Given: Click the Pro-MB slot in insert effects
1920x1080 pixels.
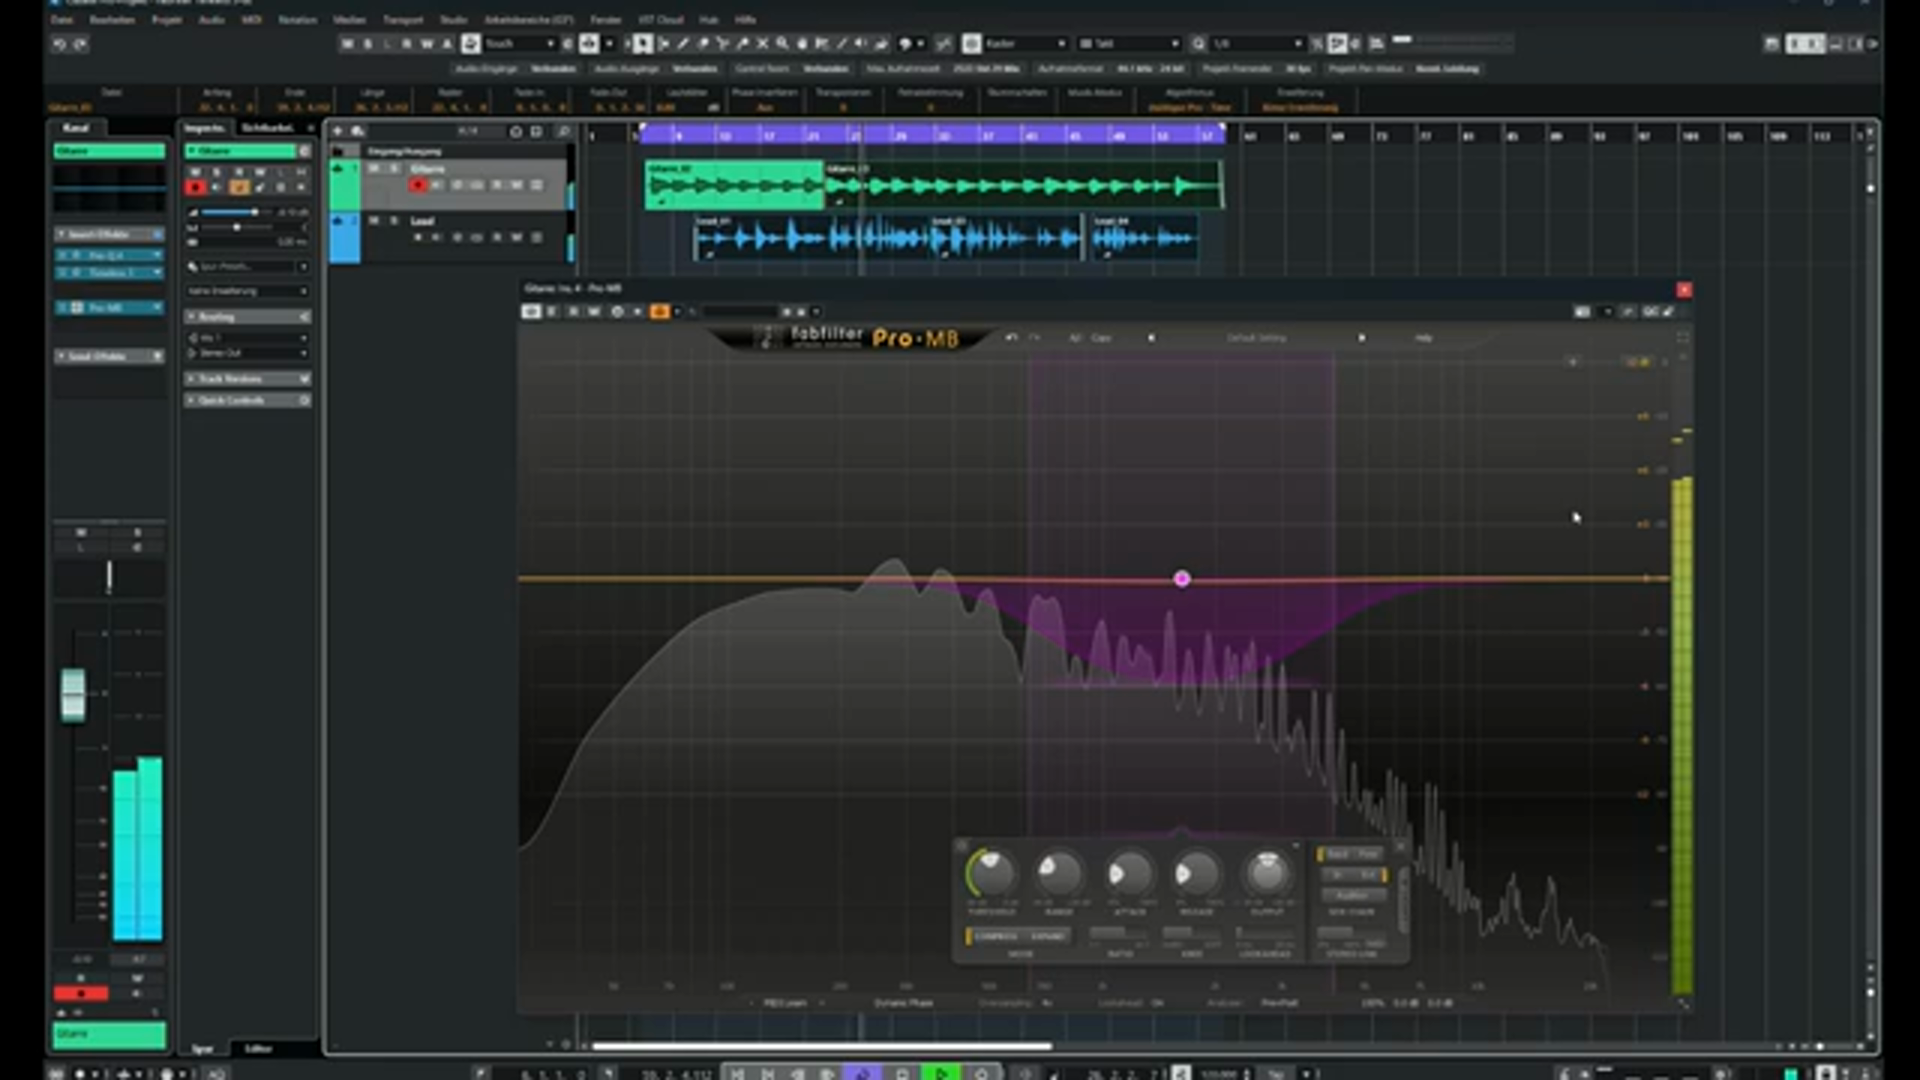Looking at the screenshot, I should [109, 307].
